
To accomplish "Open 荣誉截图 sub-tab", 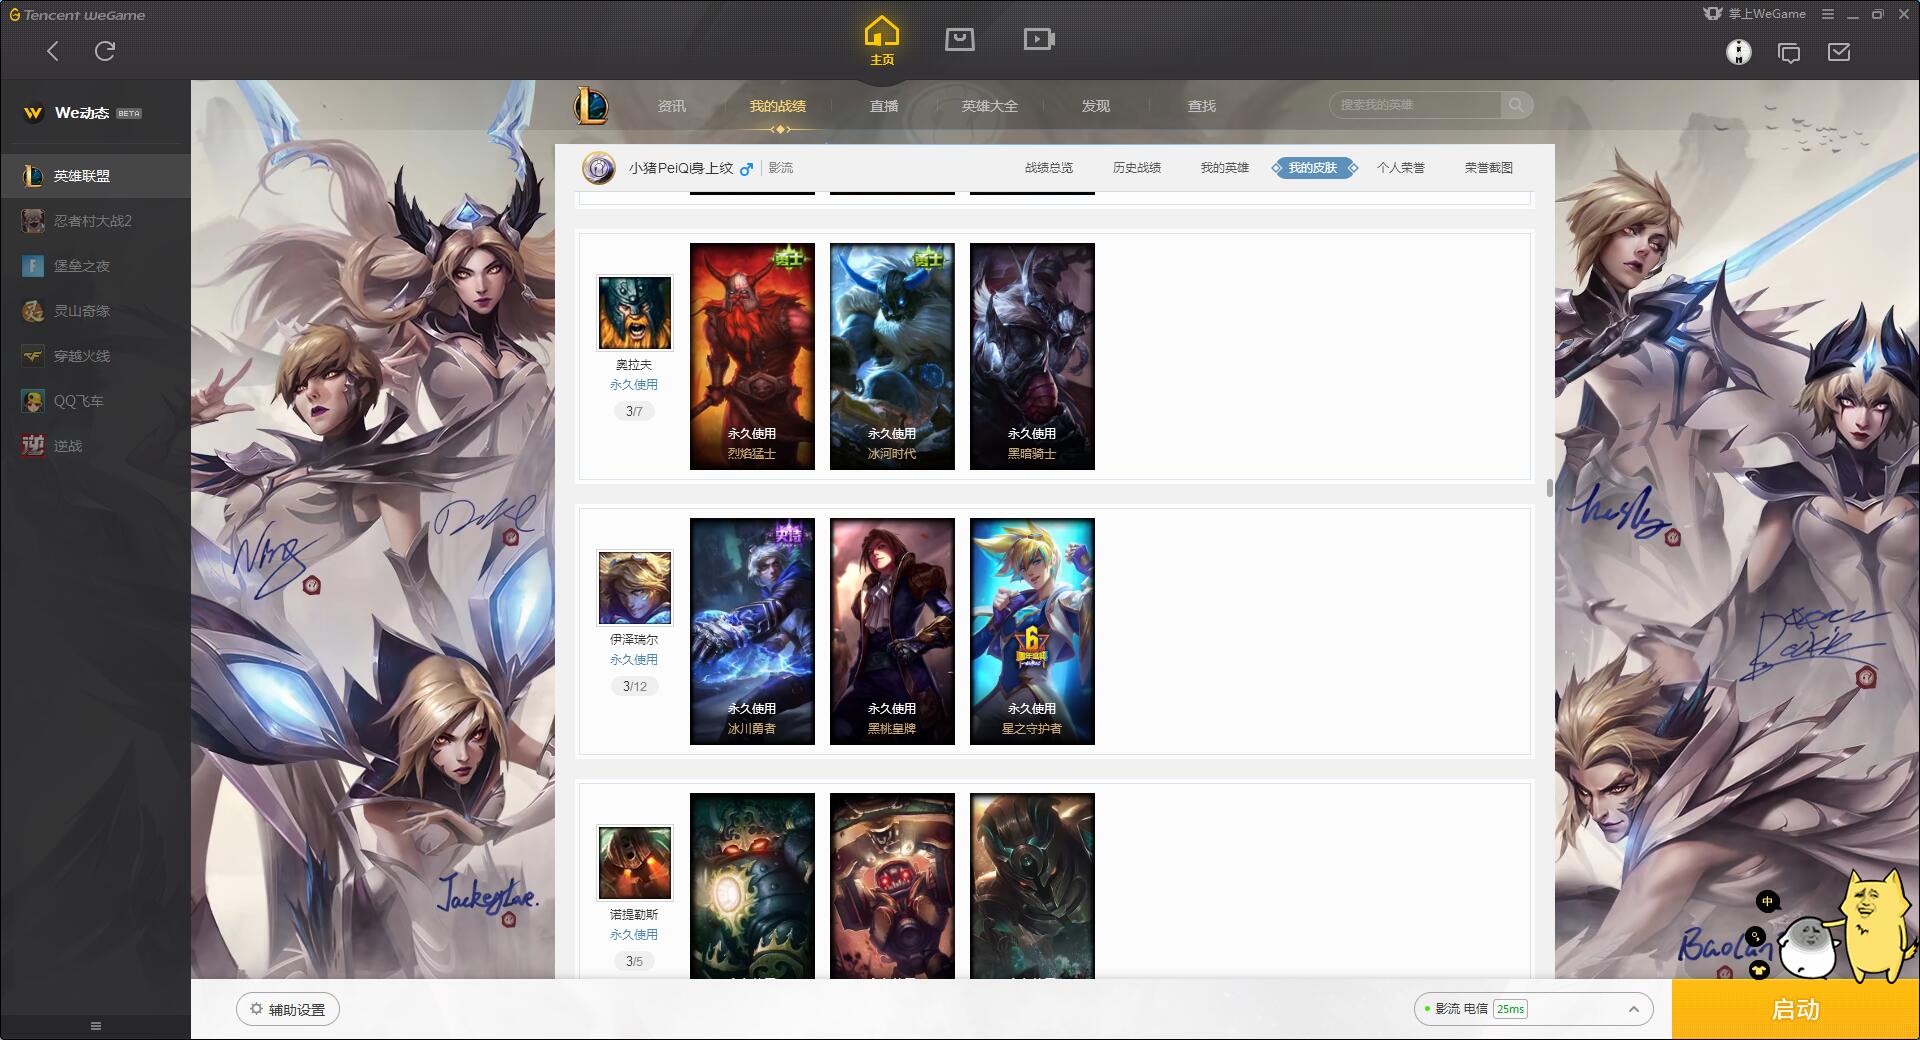I will [x=1489, y=168].
